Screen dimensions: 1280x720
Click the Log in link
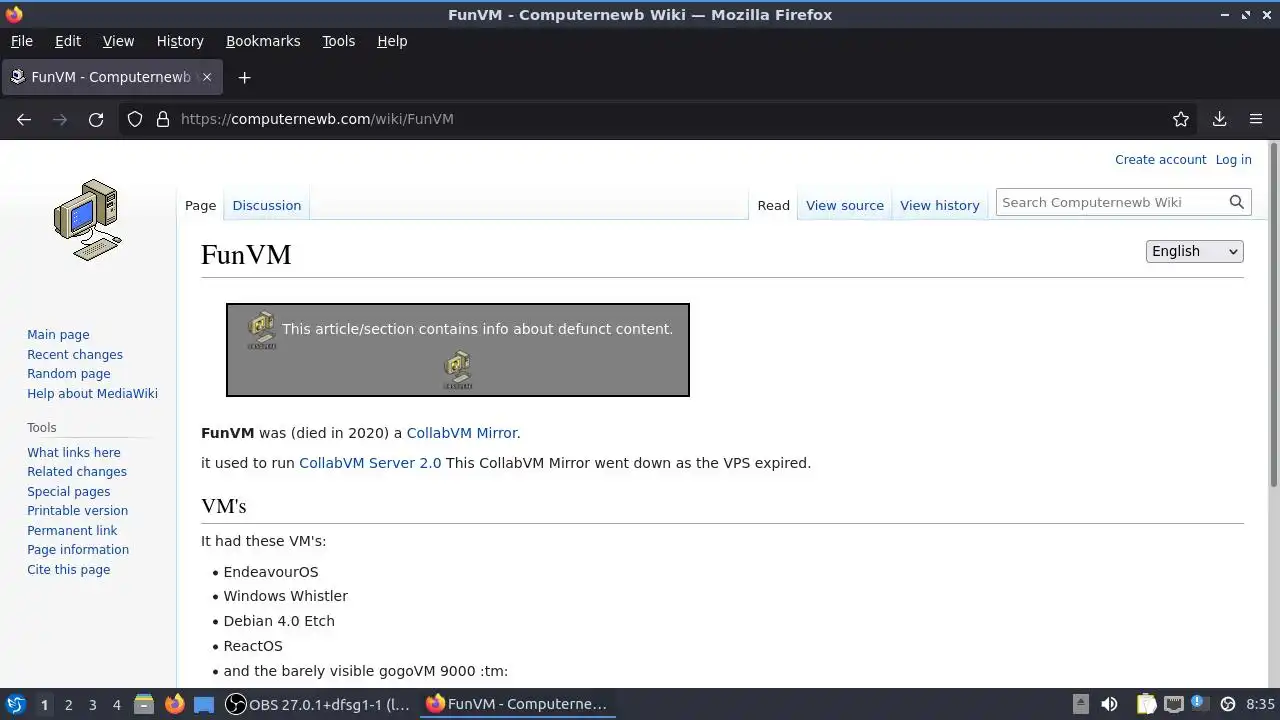1233,160
